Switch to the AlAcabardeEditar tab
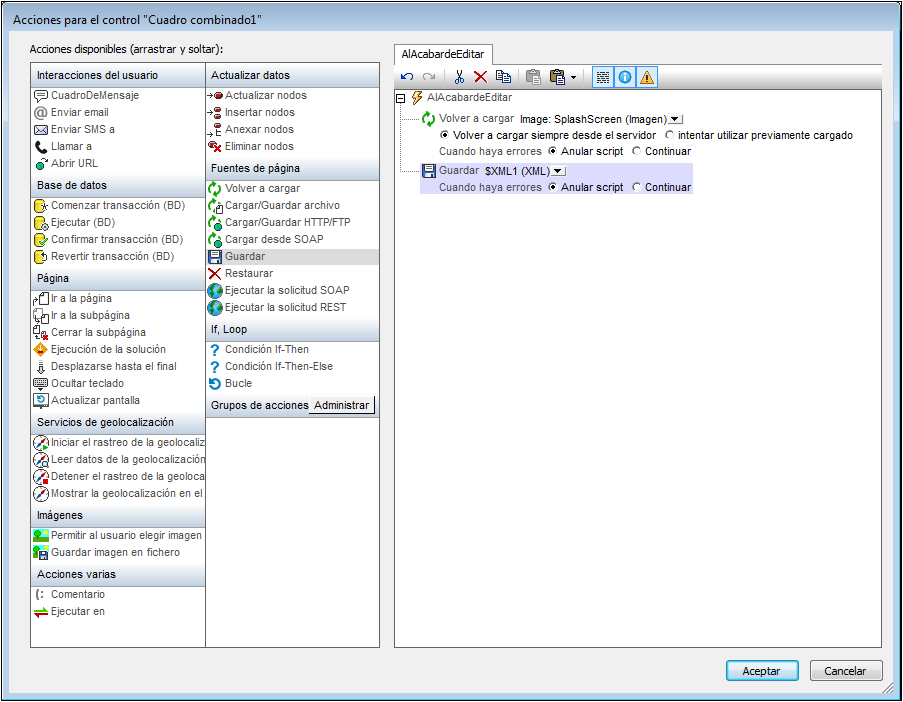903x702 pixels. (443, 54)
